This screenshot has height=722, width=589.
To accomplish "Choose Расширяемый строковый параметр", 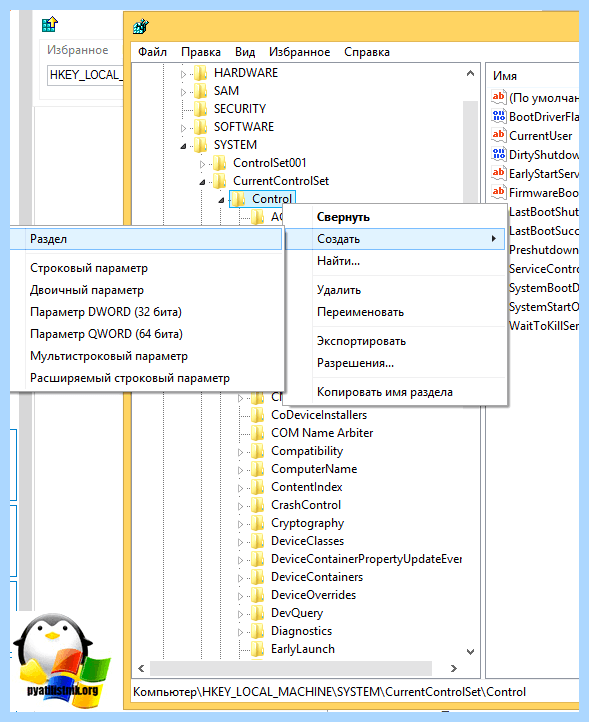I will [146, 378].
